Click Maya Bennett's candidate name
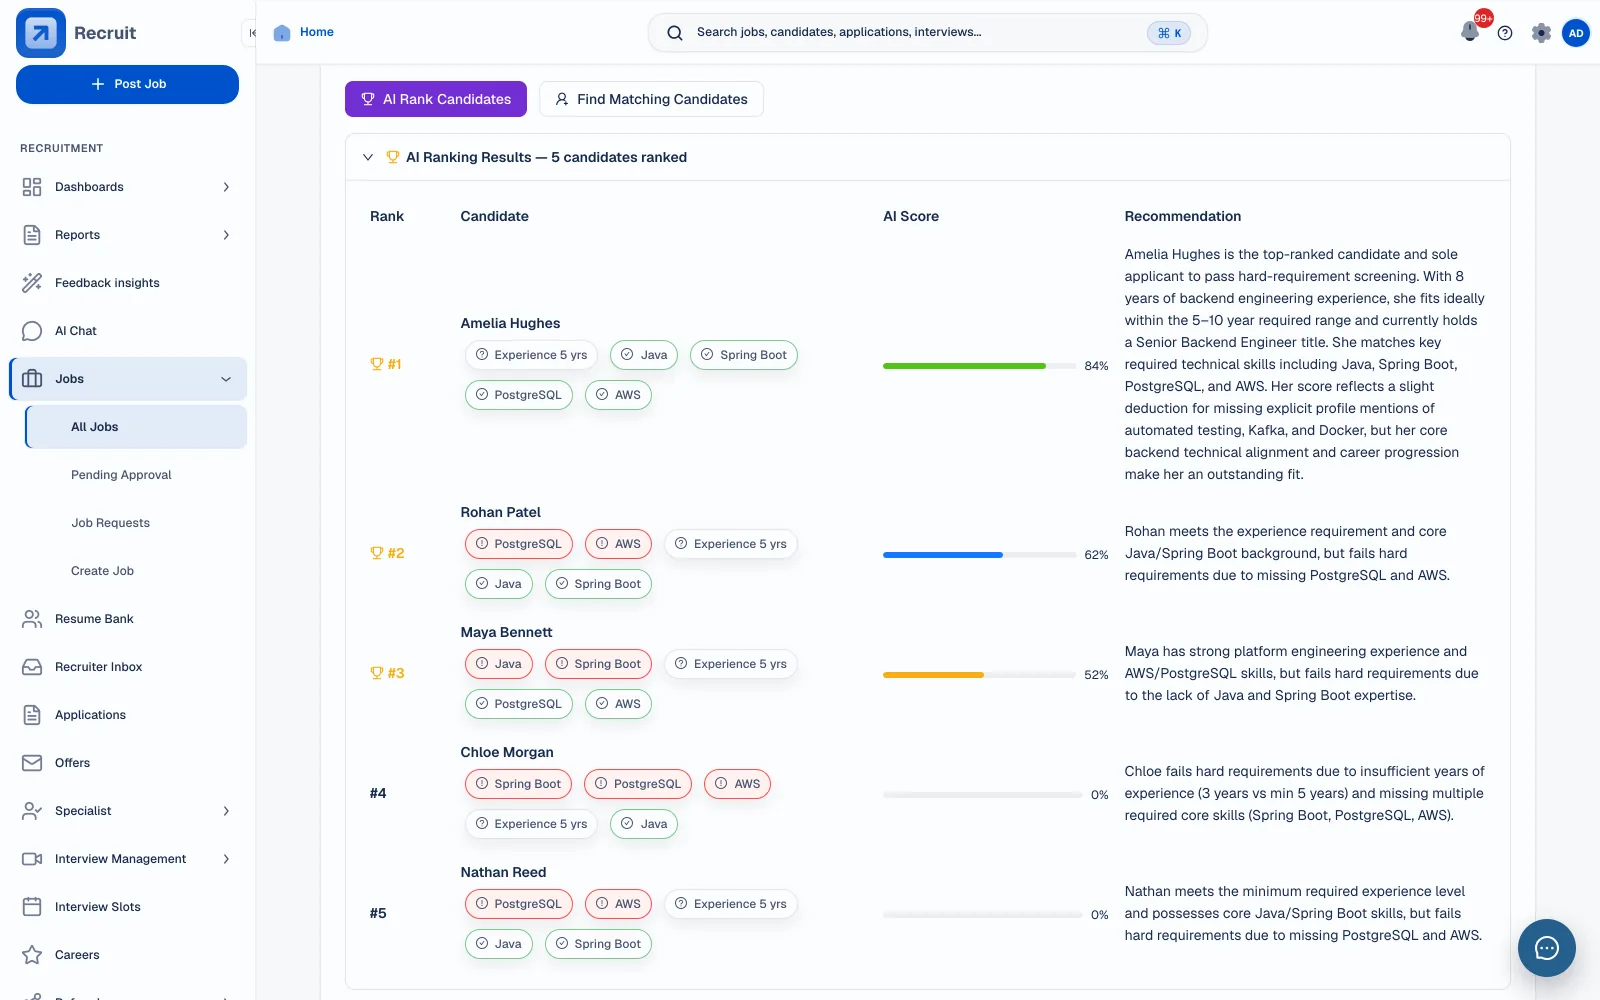 506,632
